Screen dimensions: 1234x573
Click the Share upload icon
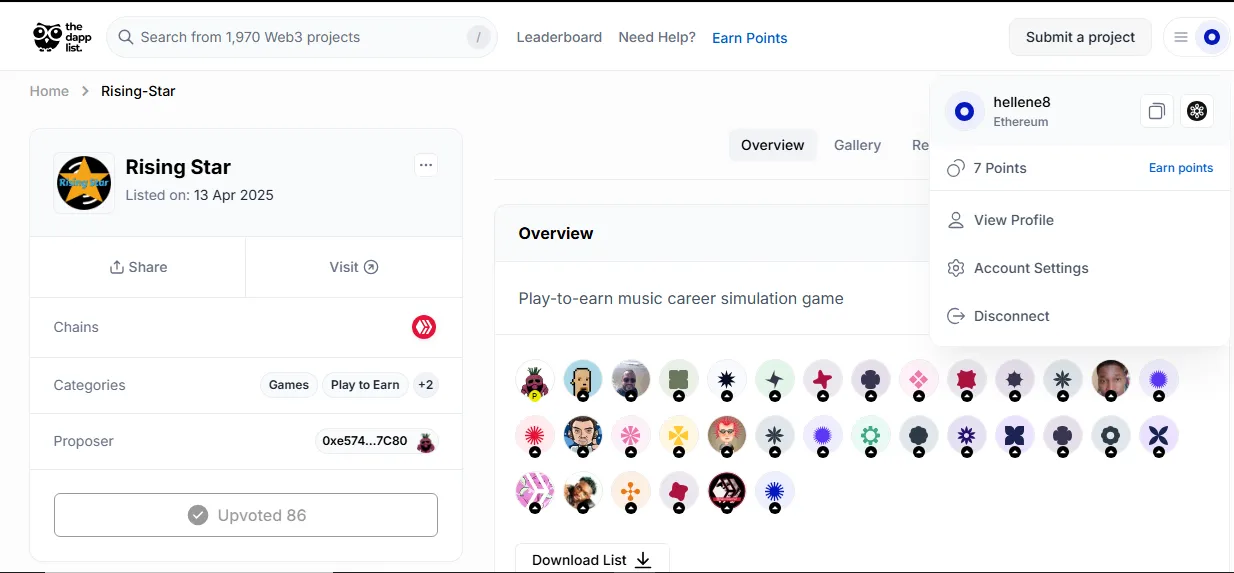(x=117, y=267)
